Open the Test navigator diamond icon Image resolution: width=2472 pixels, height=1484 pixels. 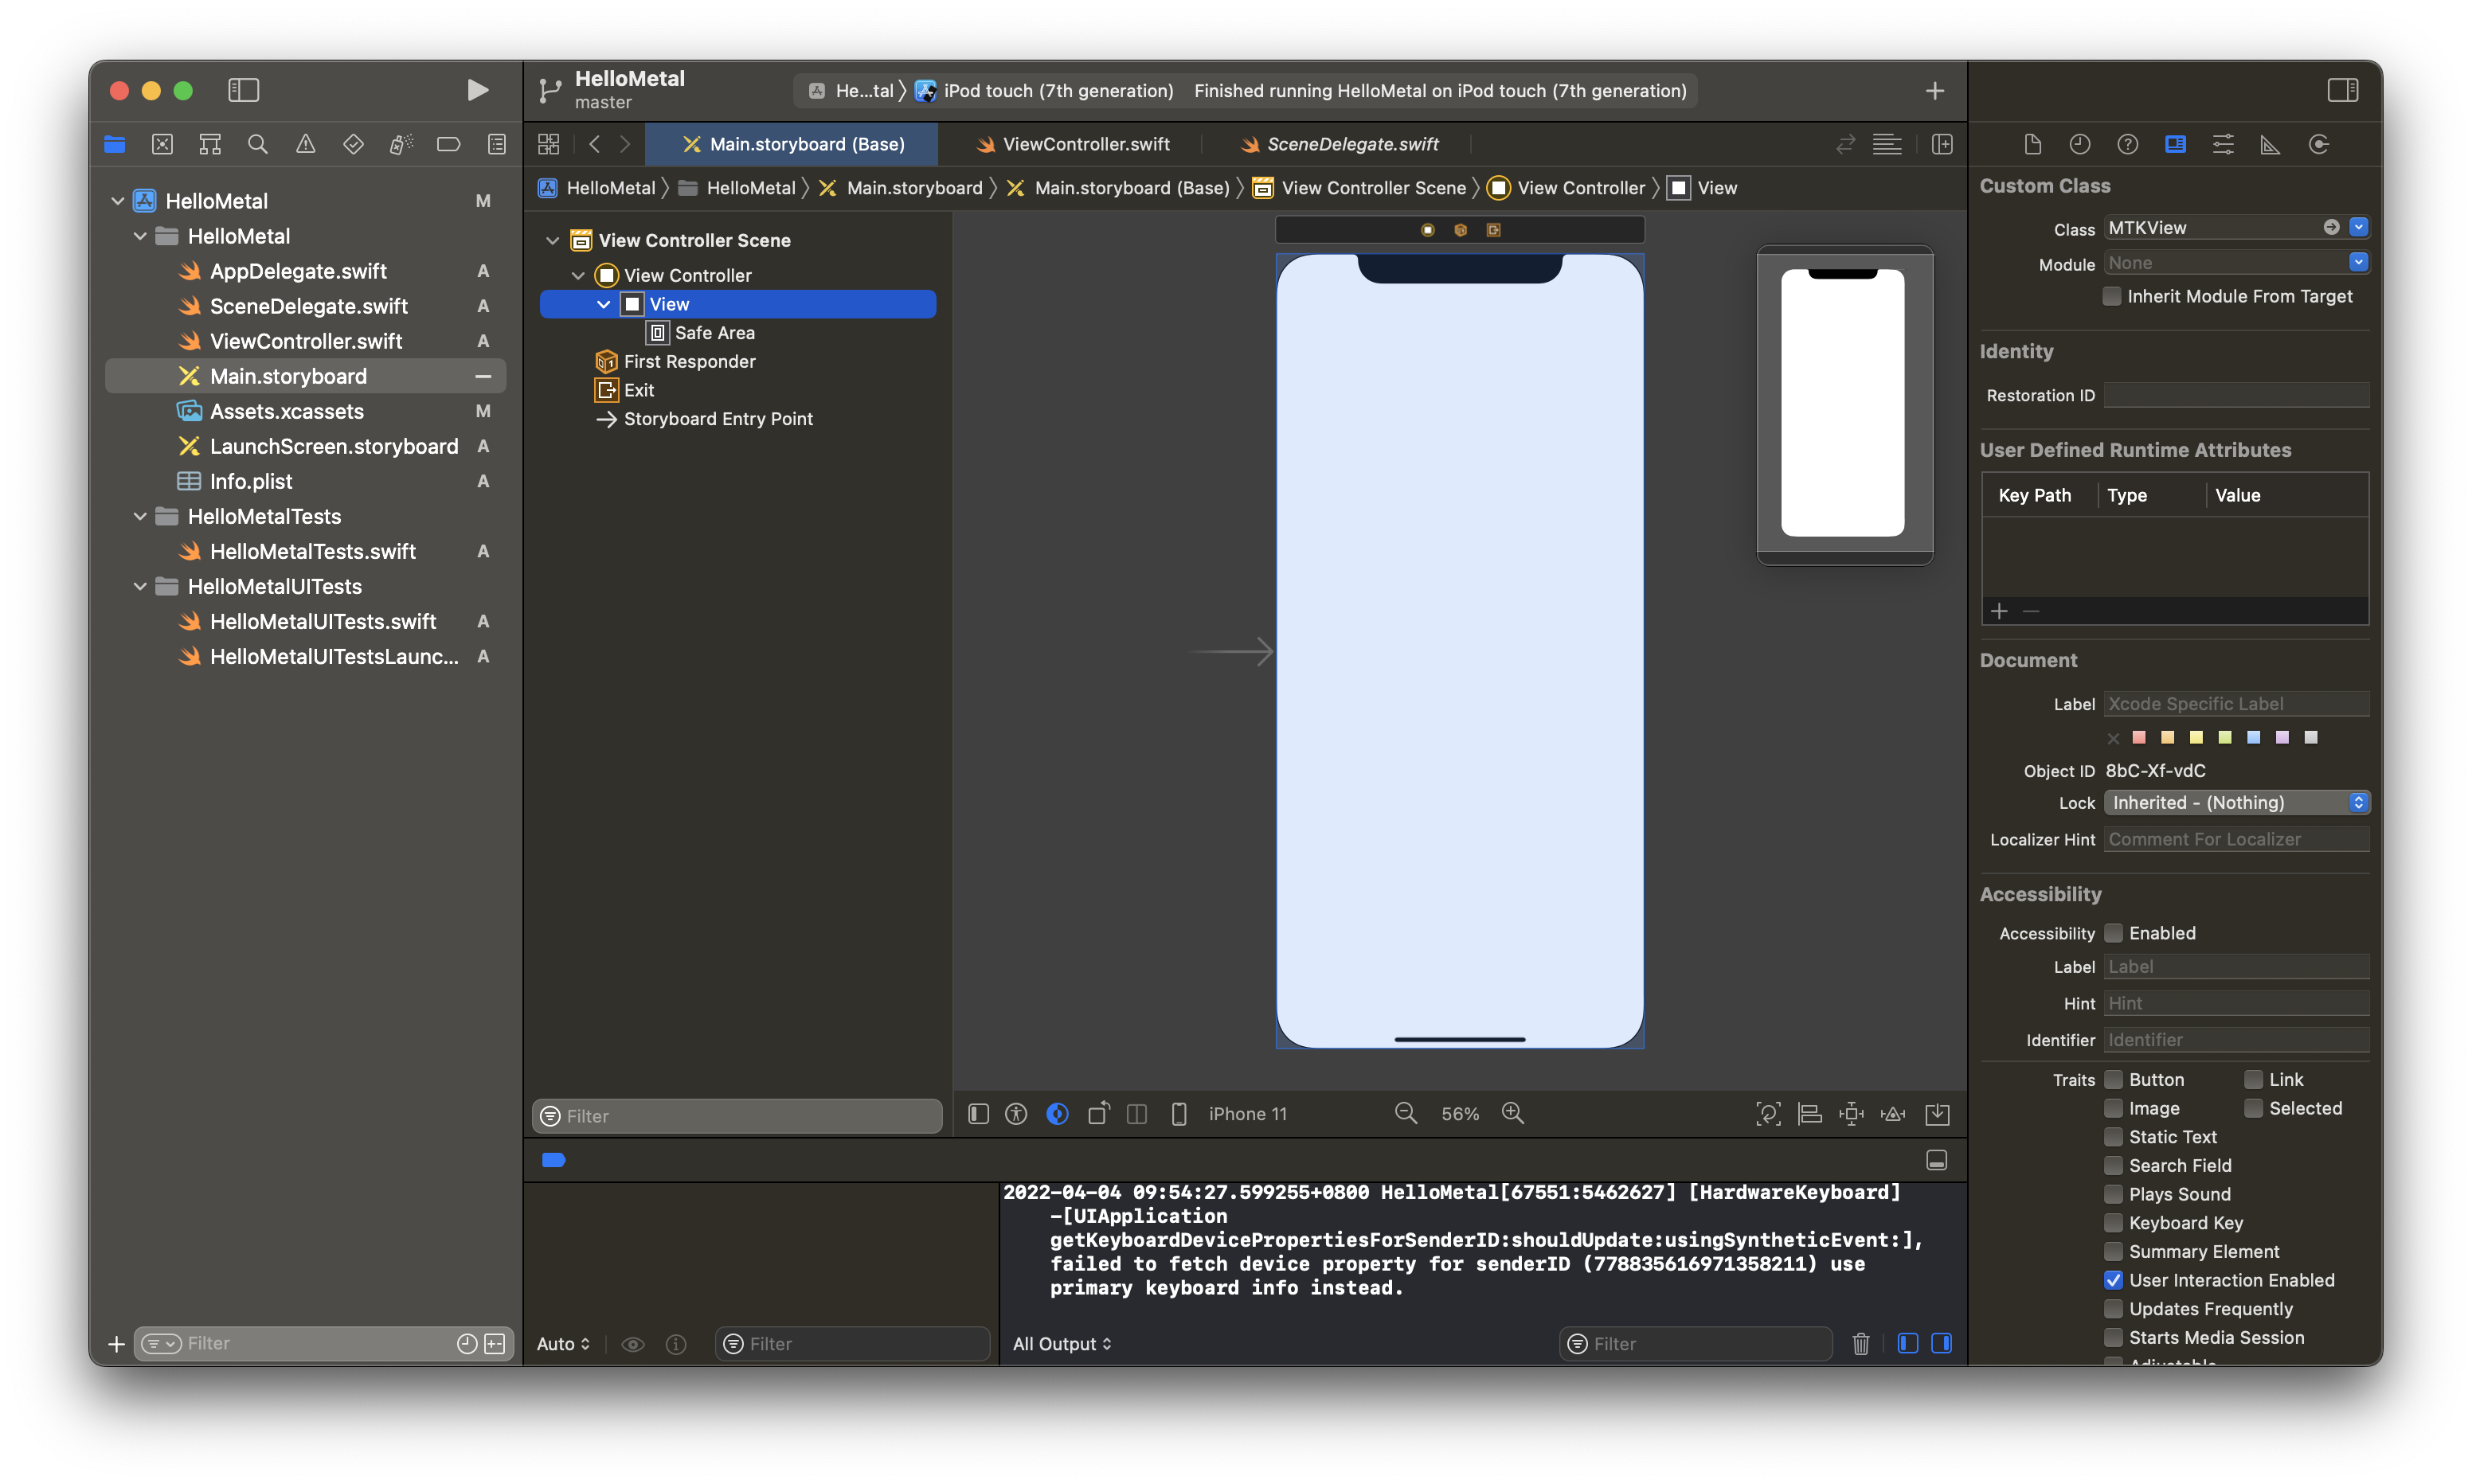(x=353, y=145)
